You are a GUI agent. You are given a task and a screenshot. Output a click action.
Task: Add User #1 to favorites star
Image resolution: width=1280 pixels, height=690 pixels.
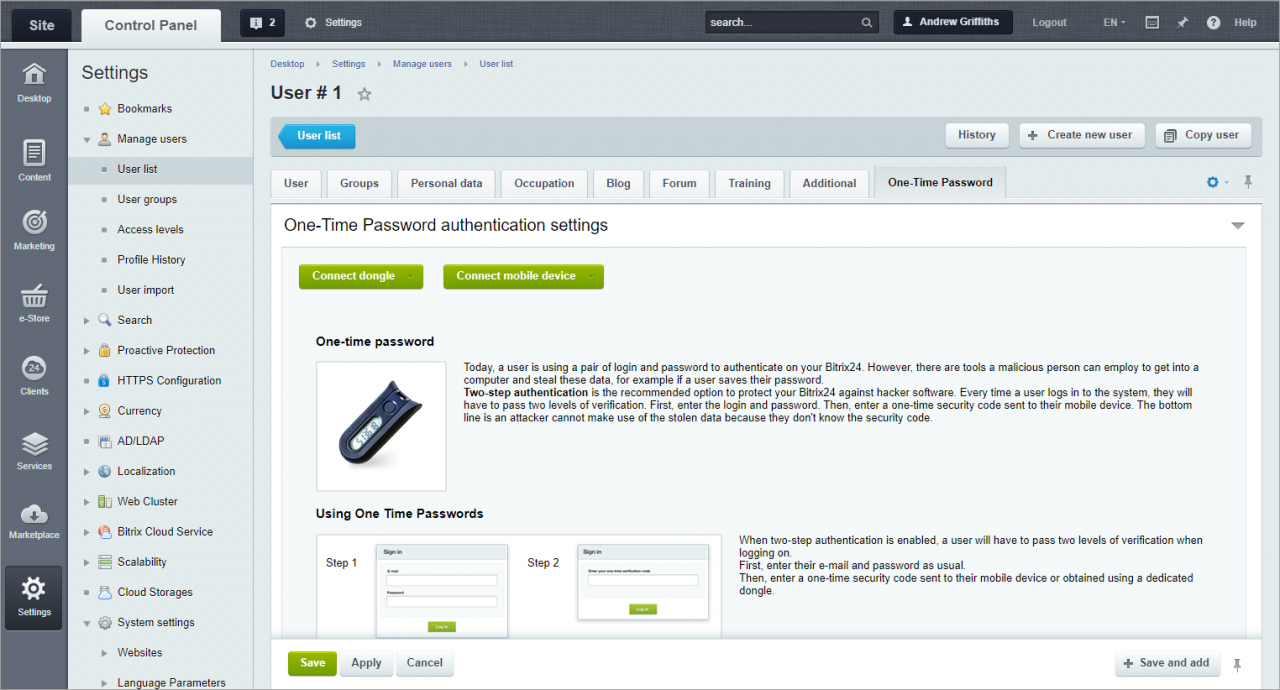coord(365,94)
